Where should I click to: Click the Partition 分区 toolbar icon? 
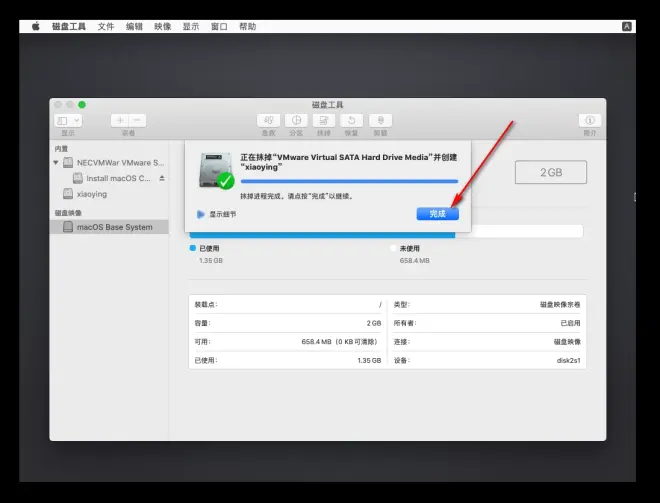click(x=296, y=120)
